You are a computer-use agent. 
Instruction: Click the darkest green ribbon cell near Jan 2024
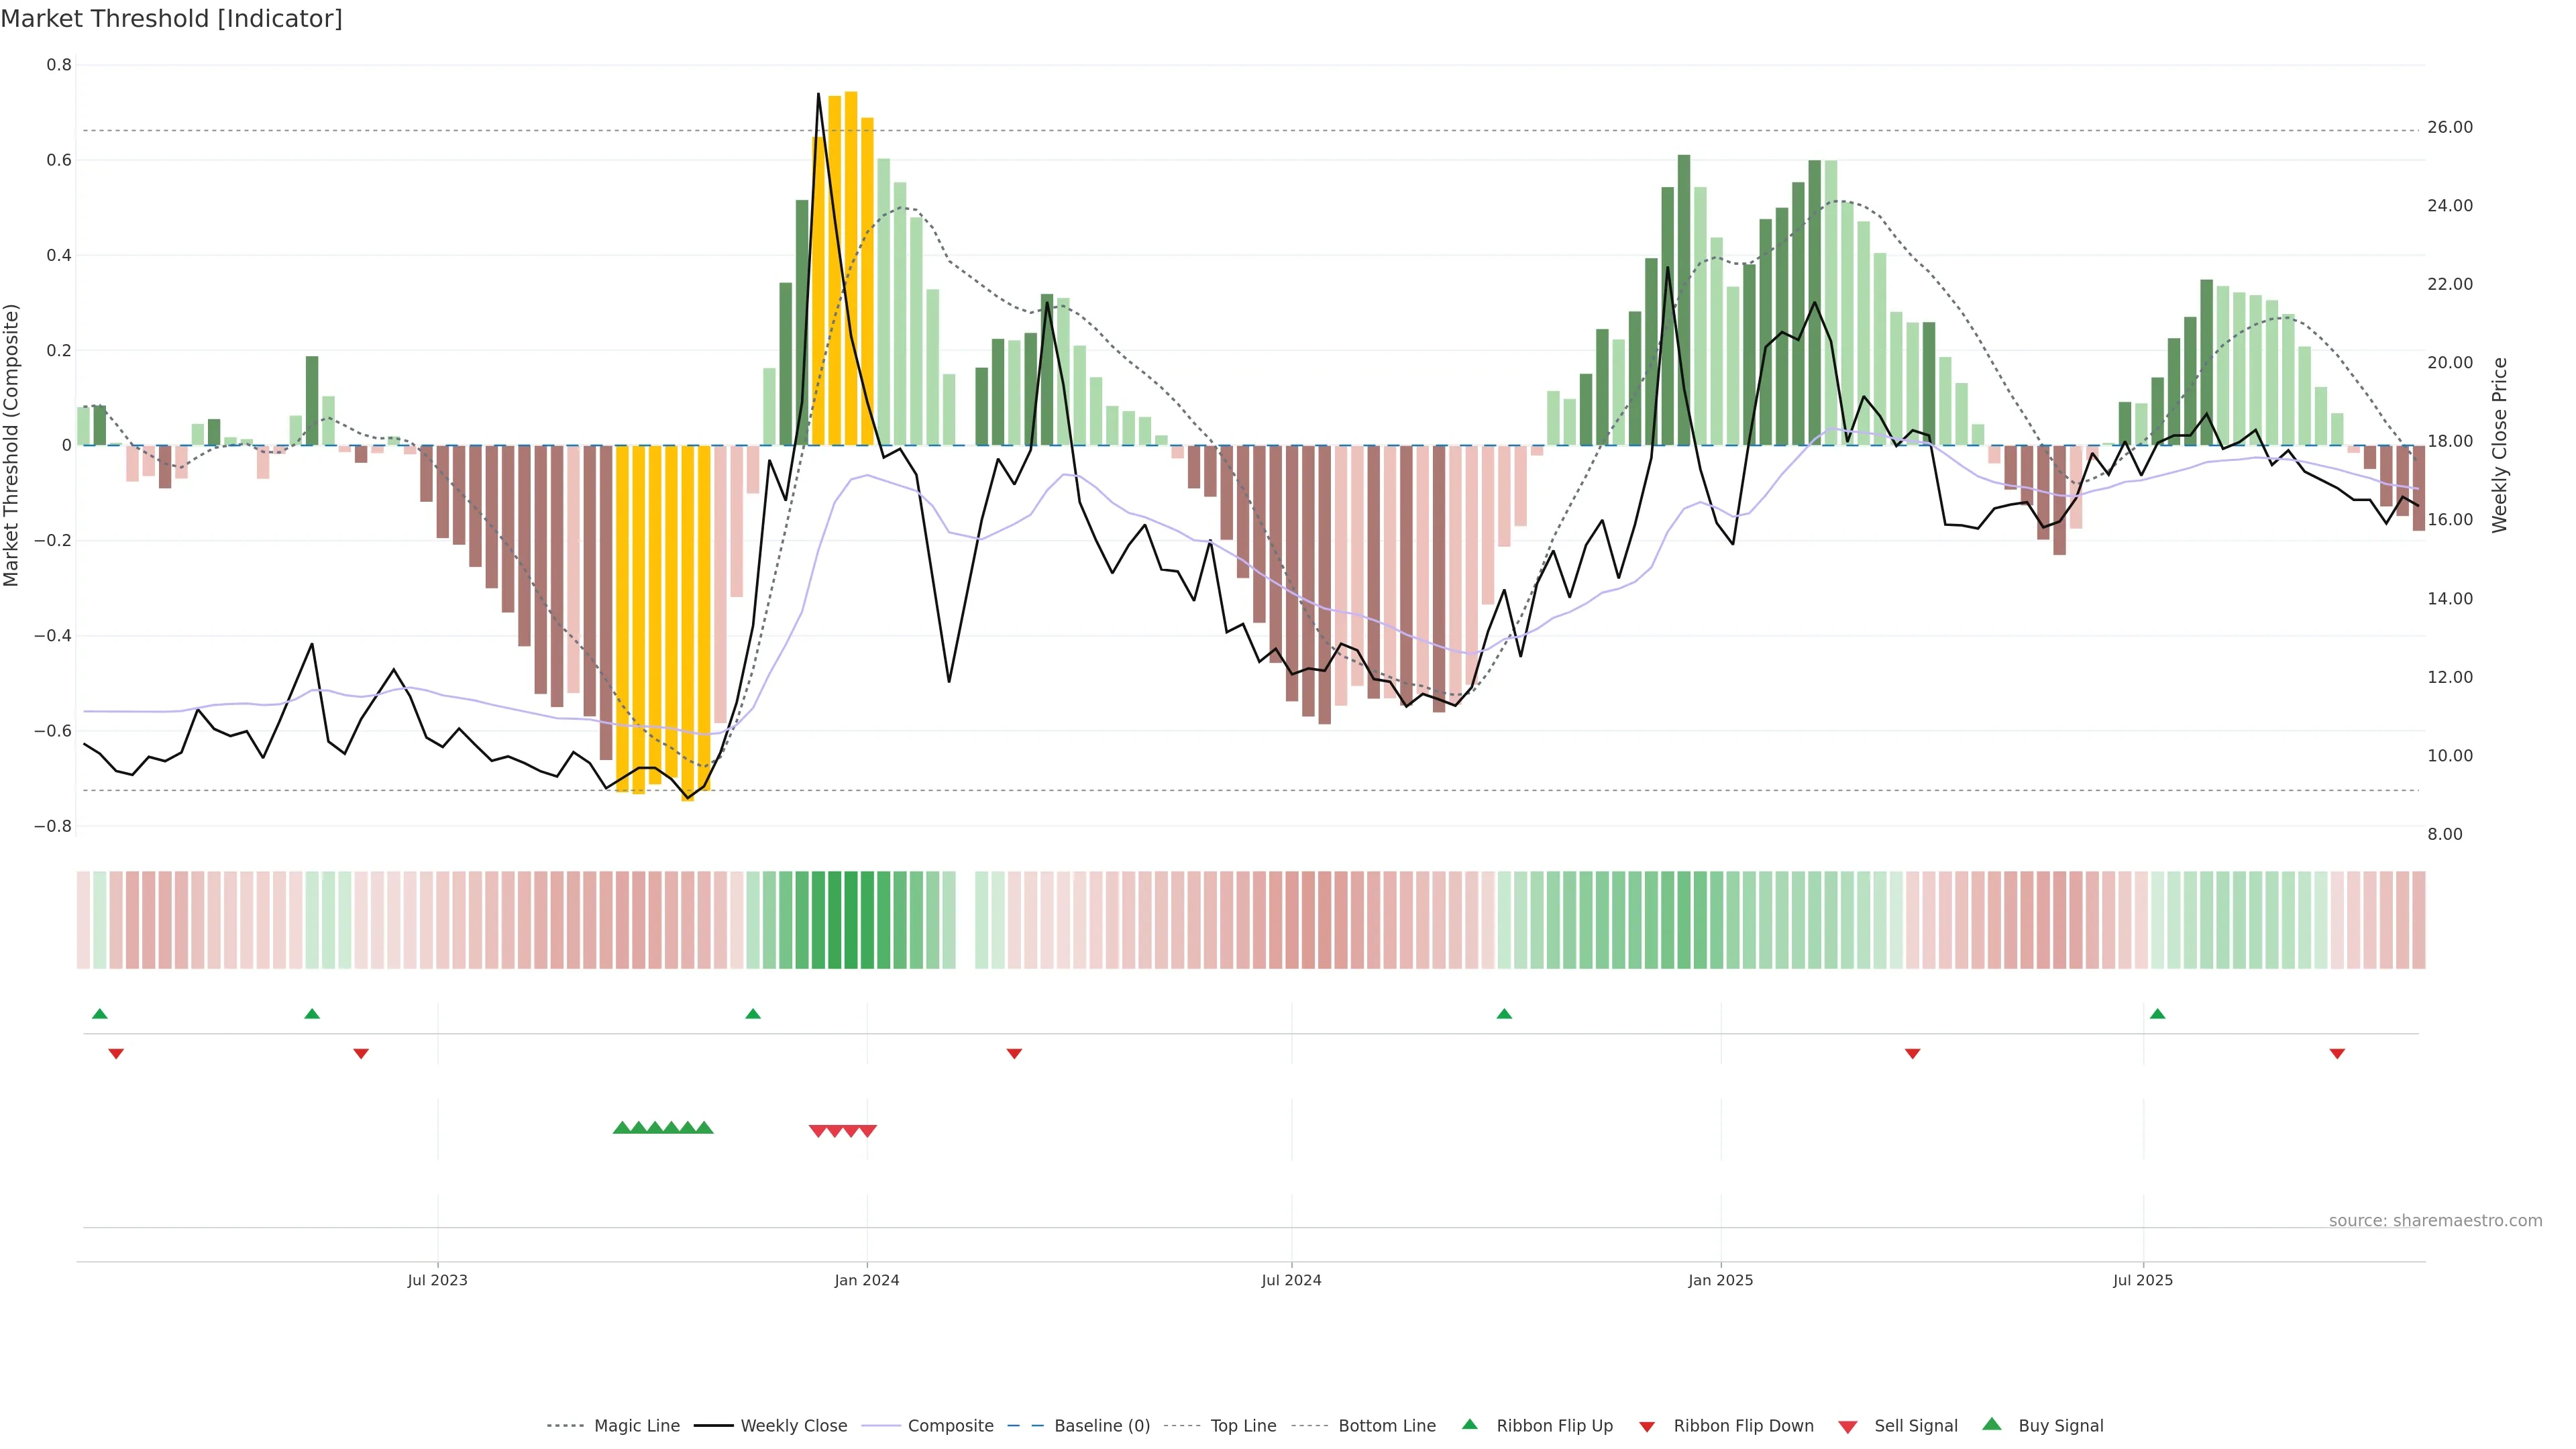[x=851, y=919]
